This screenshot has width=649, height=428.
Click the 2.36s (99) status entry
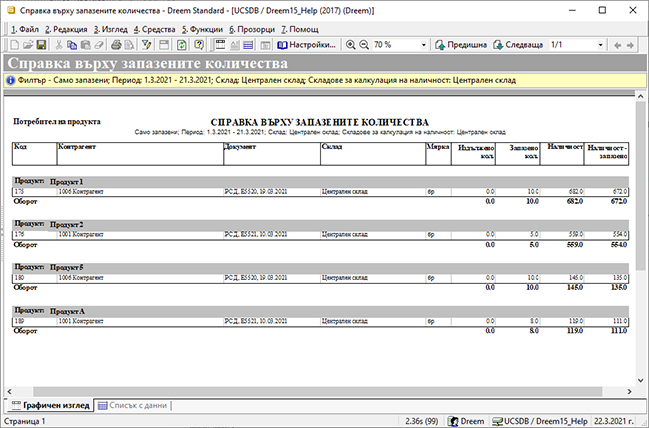pos(421,421)
